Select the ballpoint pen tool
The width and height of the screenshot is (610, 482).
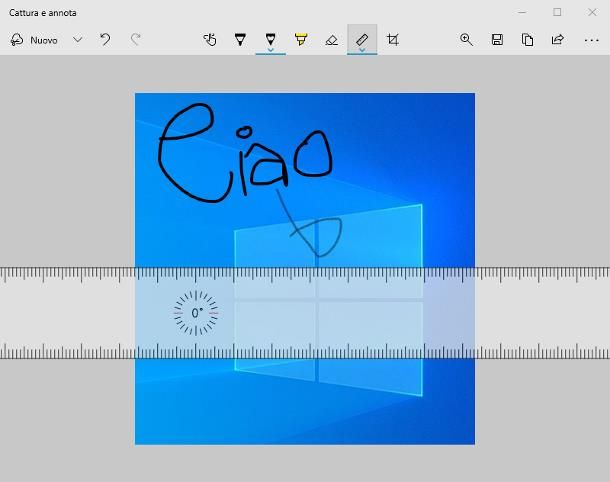240,40
